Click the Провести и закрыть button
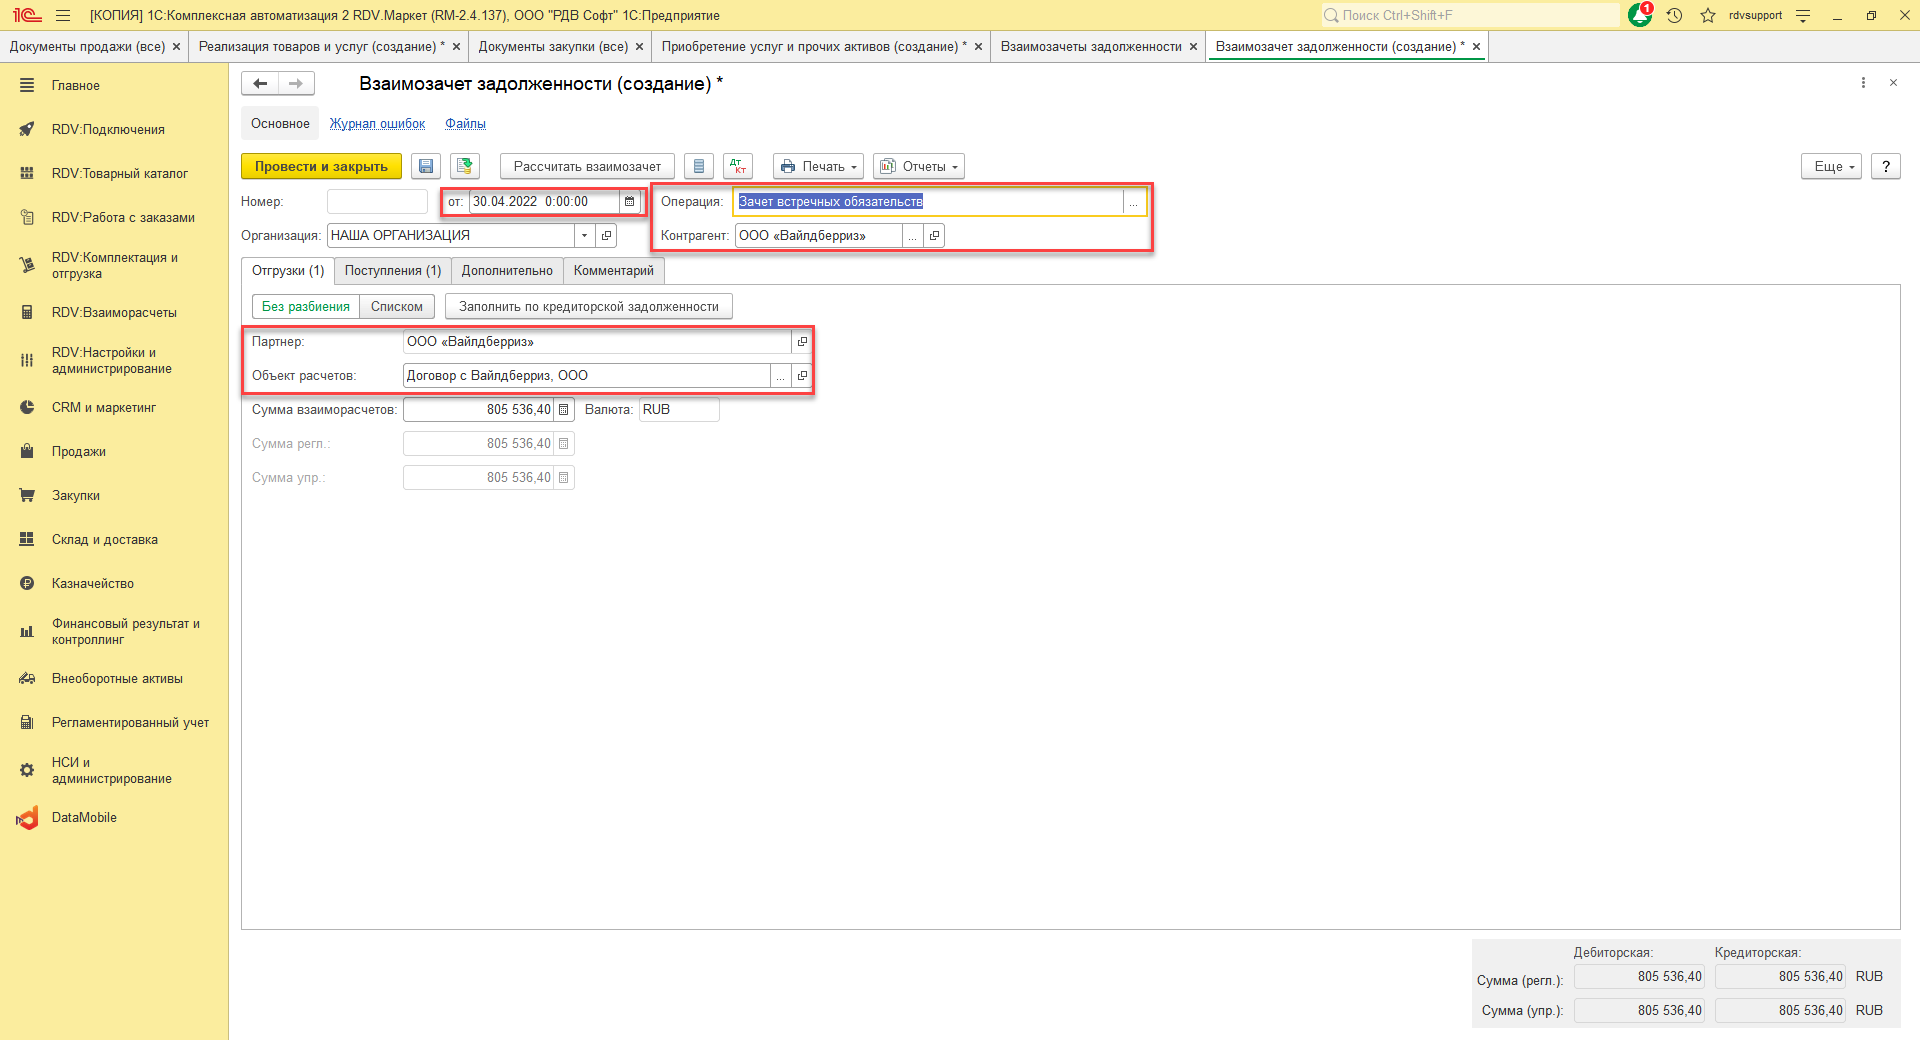 pos(321,167)
